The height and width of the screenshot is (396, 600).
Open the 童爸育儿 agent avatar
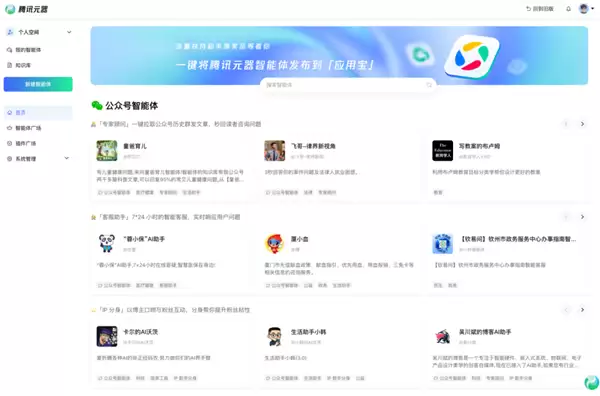(107, 151)
